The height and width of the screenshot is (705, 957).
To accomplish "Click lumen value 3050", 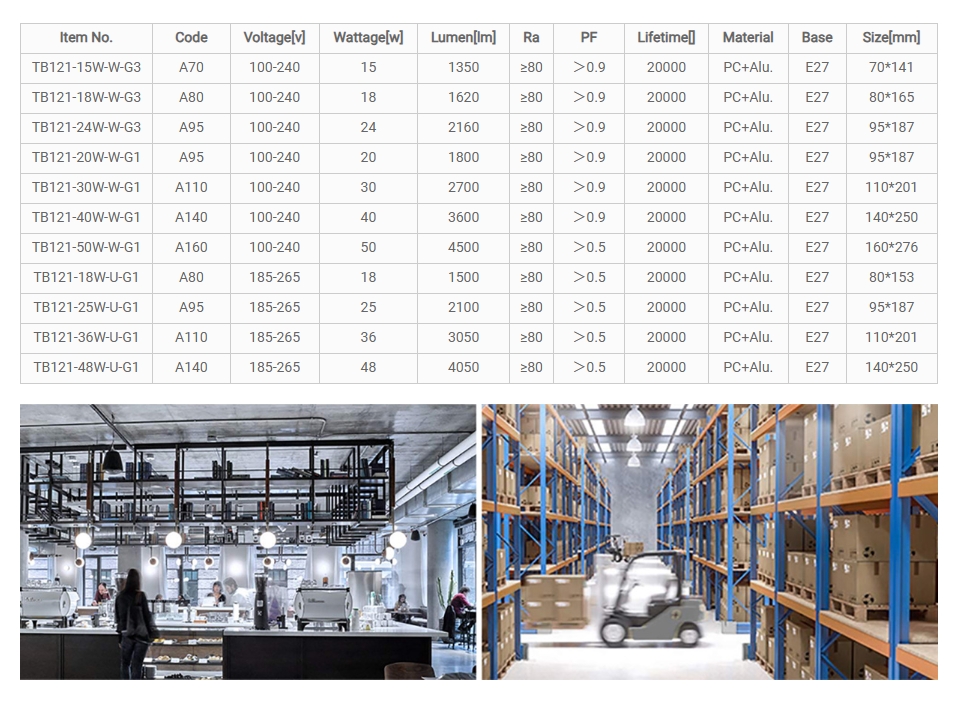I will (463, 337).
